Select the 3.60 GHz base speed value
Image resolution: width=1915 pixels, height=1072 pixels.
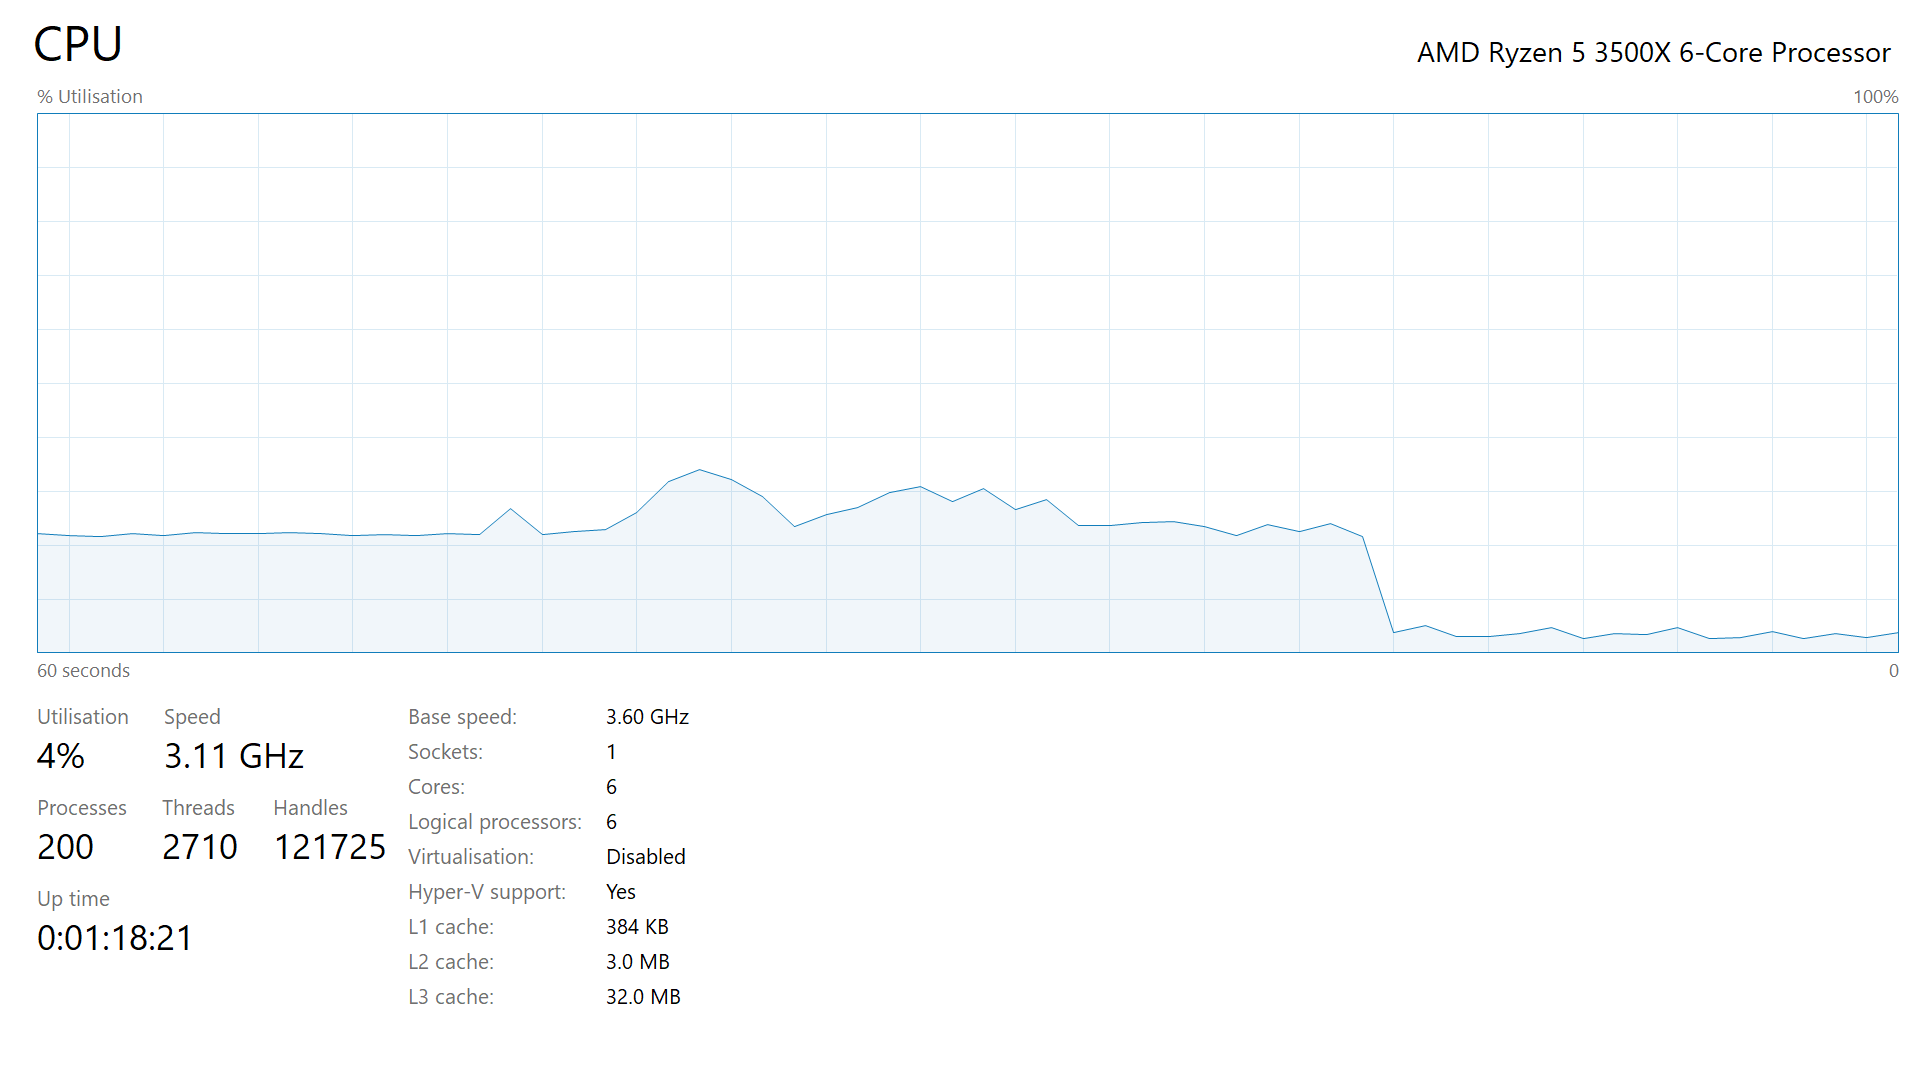pyautogui.click(x=647, y=717)
